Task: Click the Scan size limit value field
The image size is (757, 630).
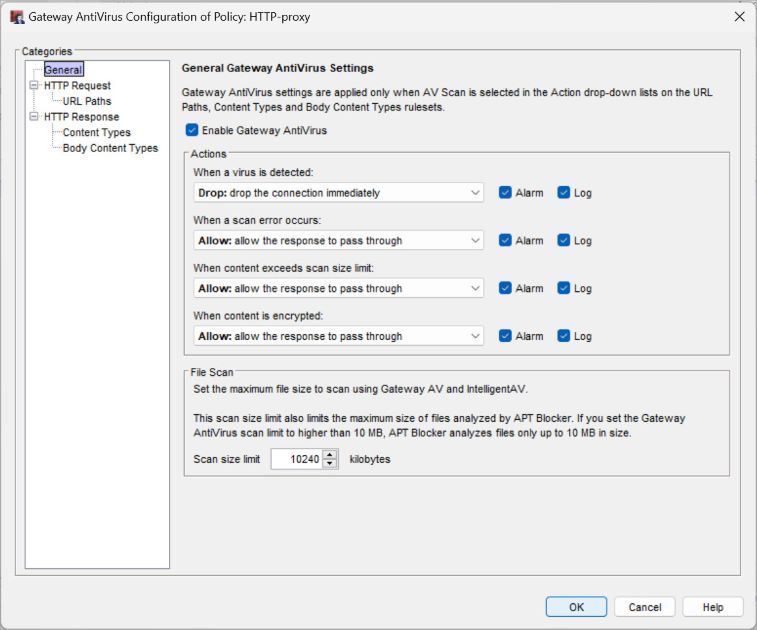Action: pos(297,459)
